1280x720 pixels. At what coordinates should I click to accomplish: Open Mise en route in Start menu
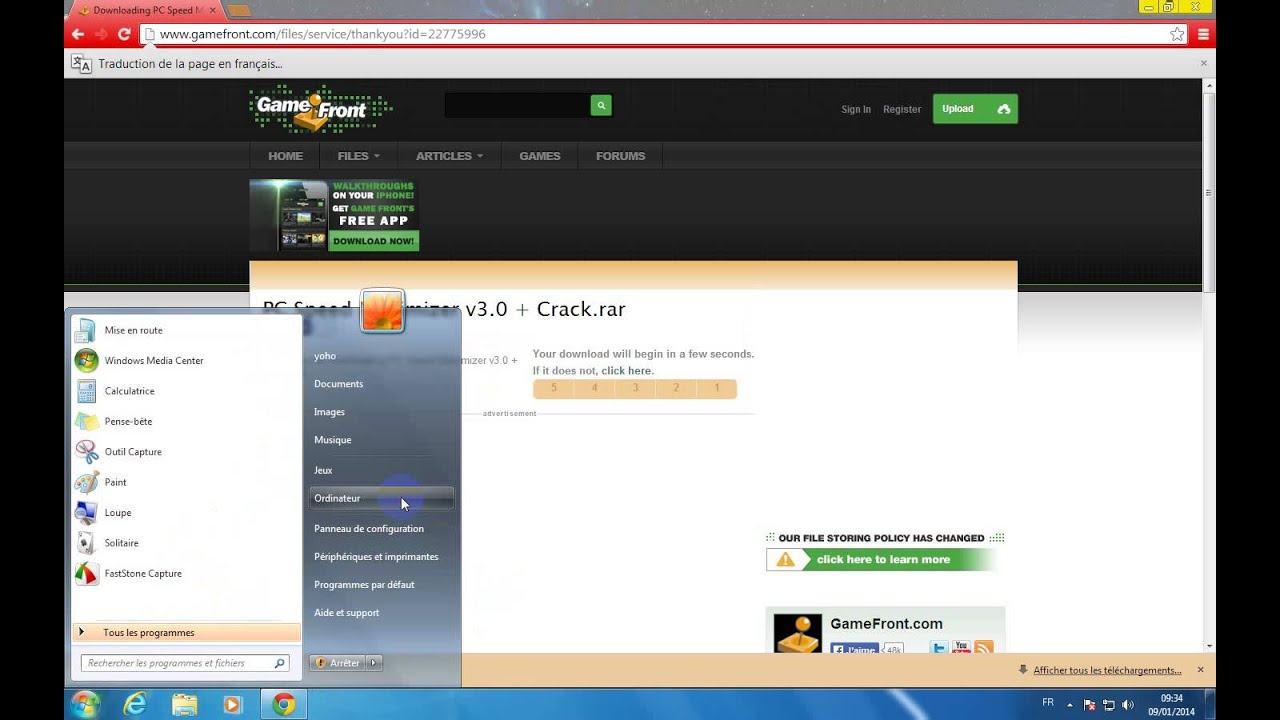click(x=186, y=330)
